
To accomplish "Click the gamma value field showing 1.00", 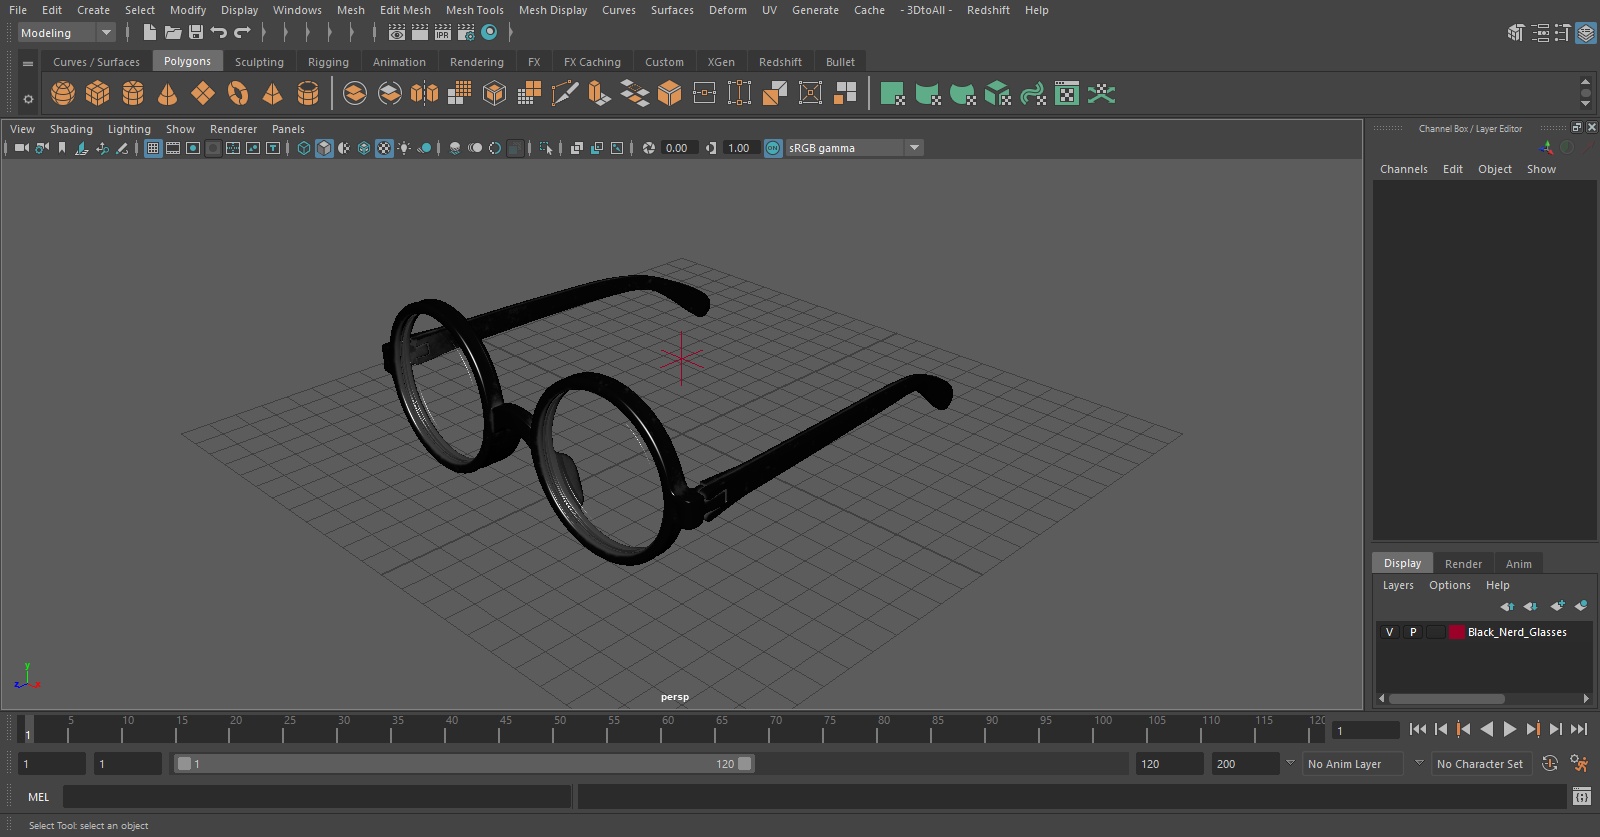I will click(740, 148).
